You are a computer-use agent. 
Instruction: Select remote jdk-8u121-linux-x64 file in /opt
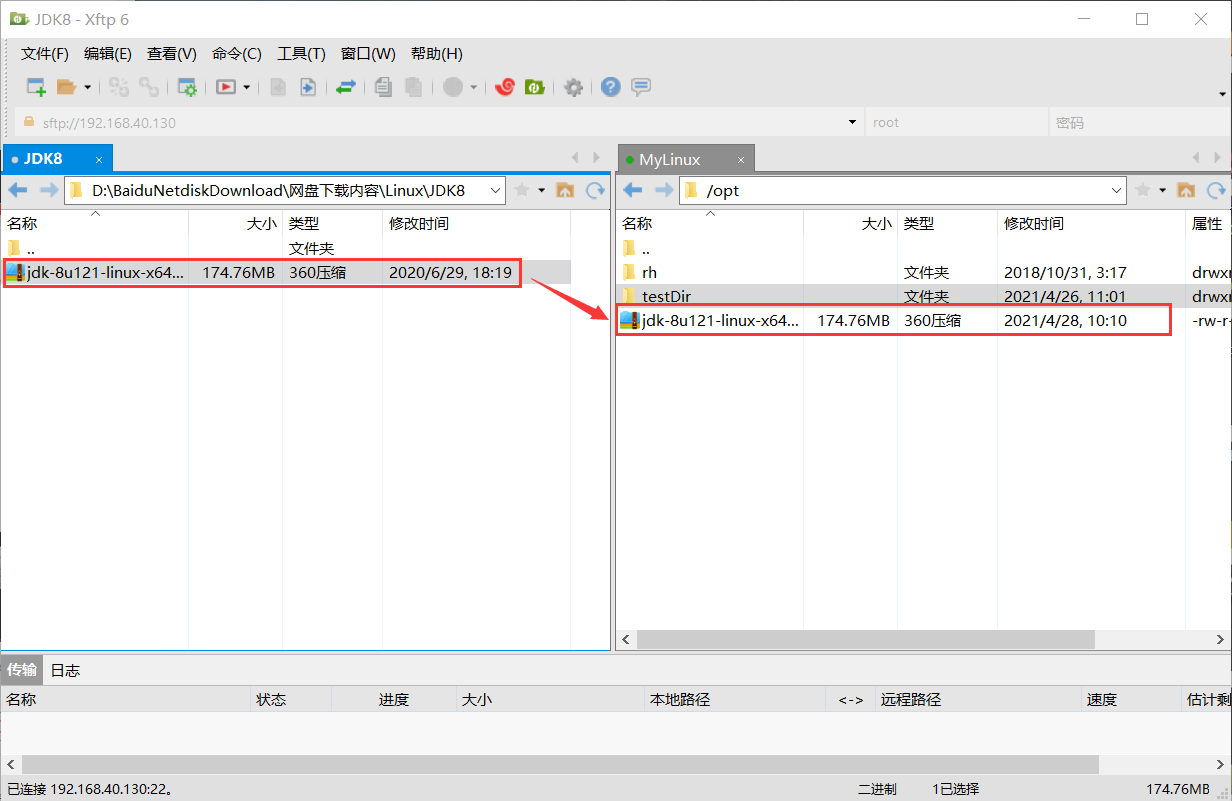pyautogui.click(x=893, y=320)
